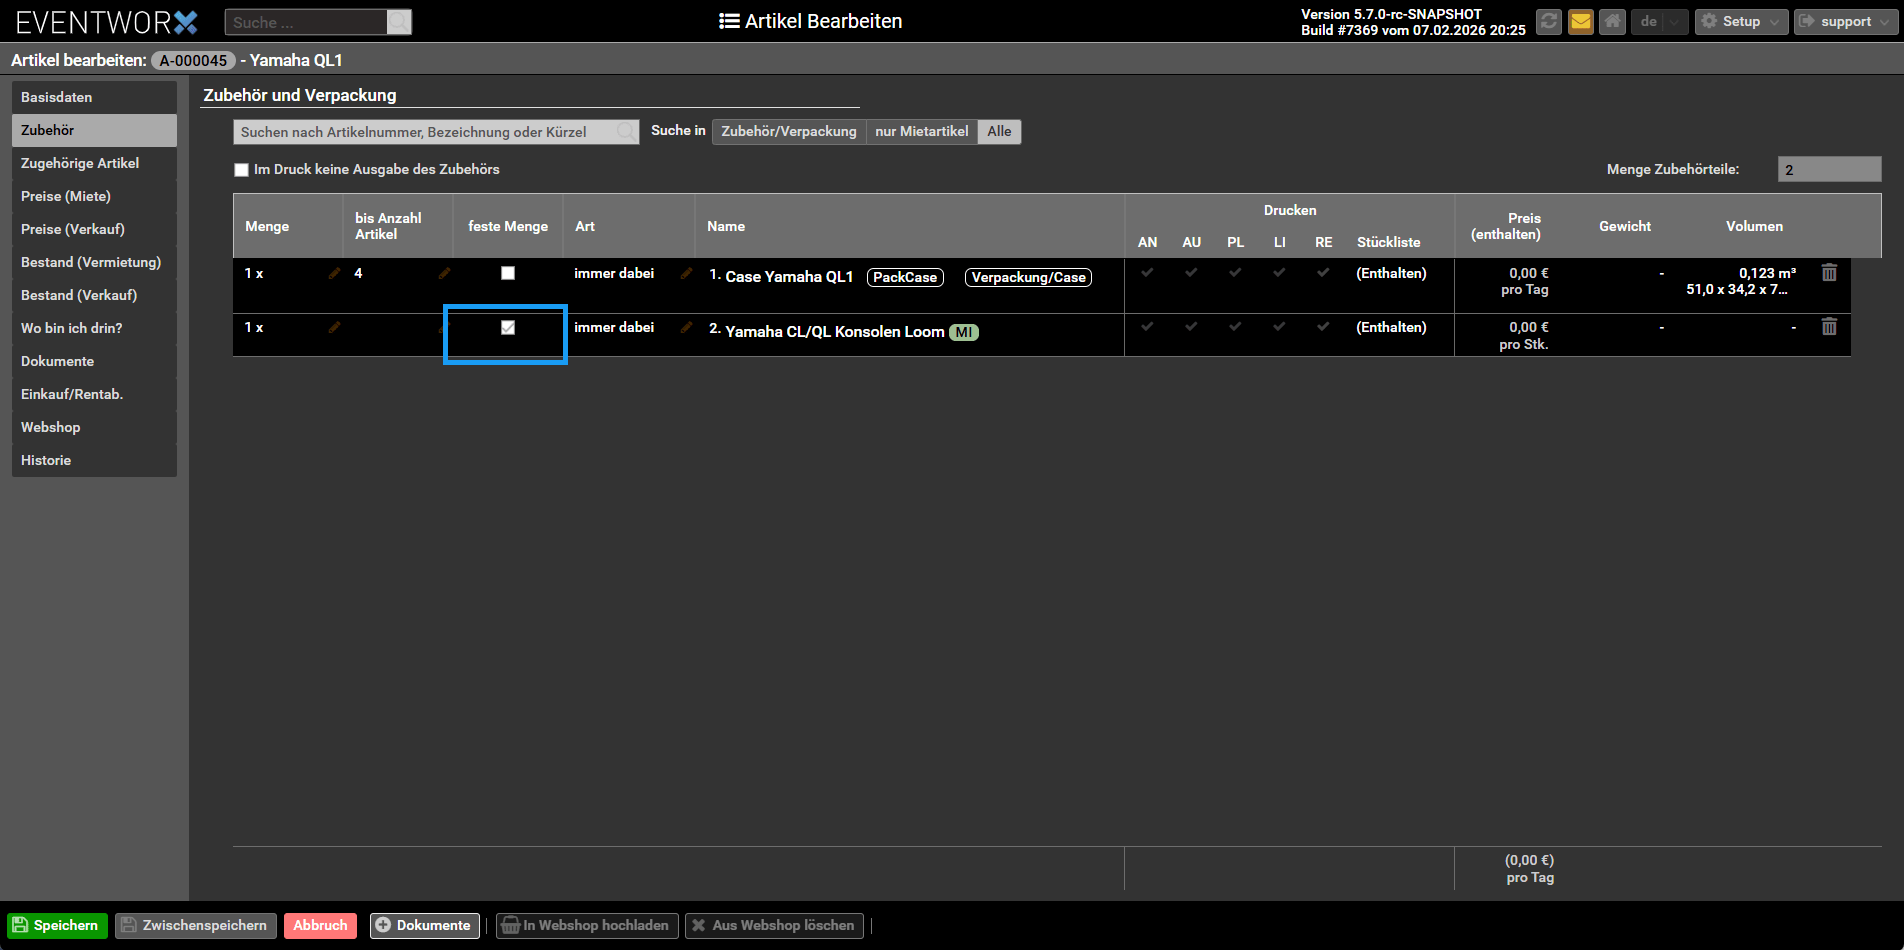Screen dimensions: 1904x950
Task: Delete Case Yamaha QL1 row with trash icon
Action: [x=1829, y=273]
